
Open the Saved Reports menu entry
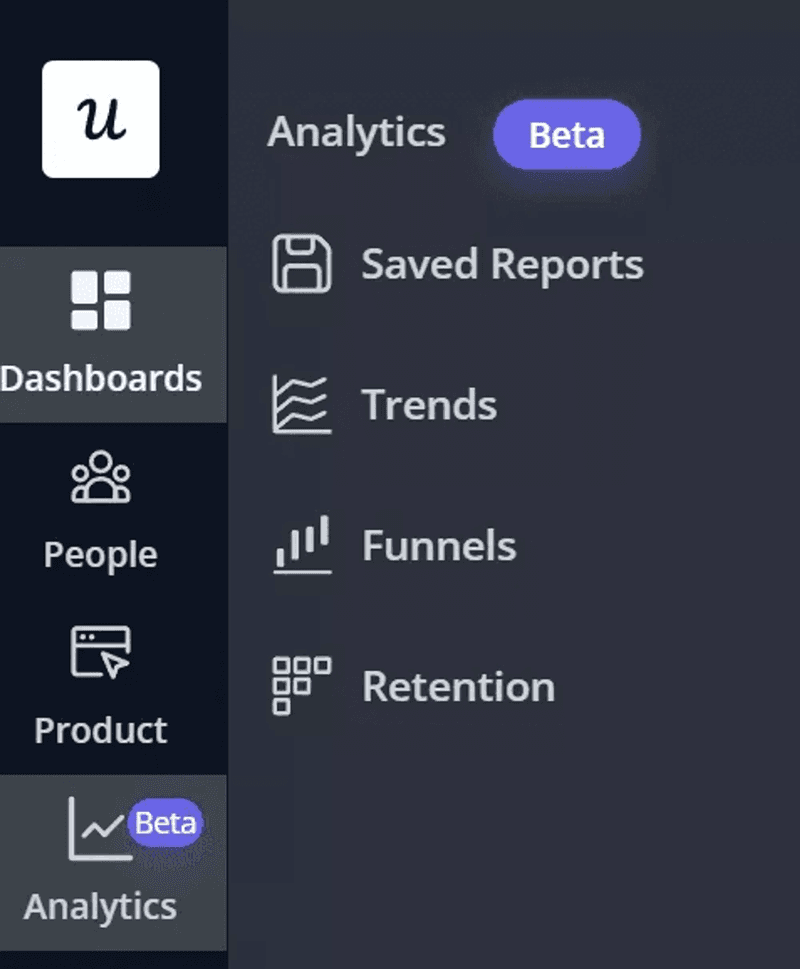[x=503, y=263]
